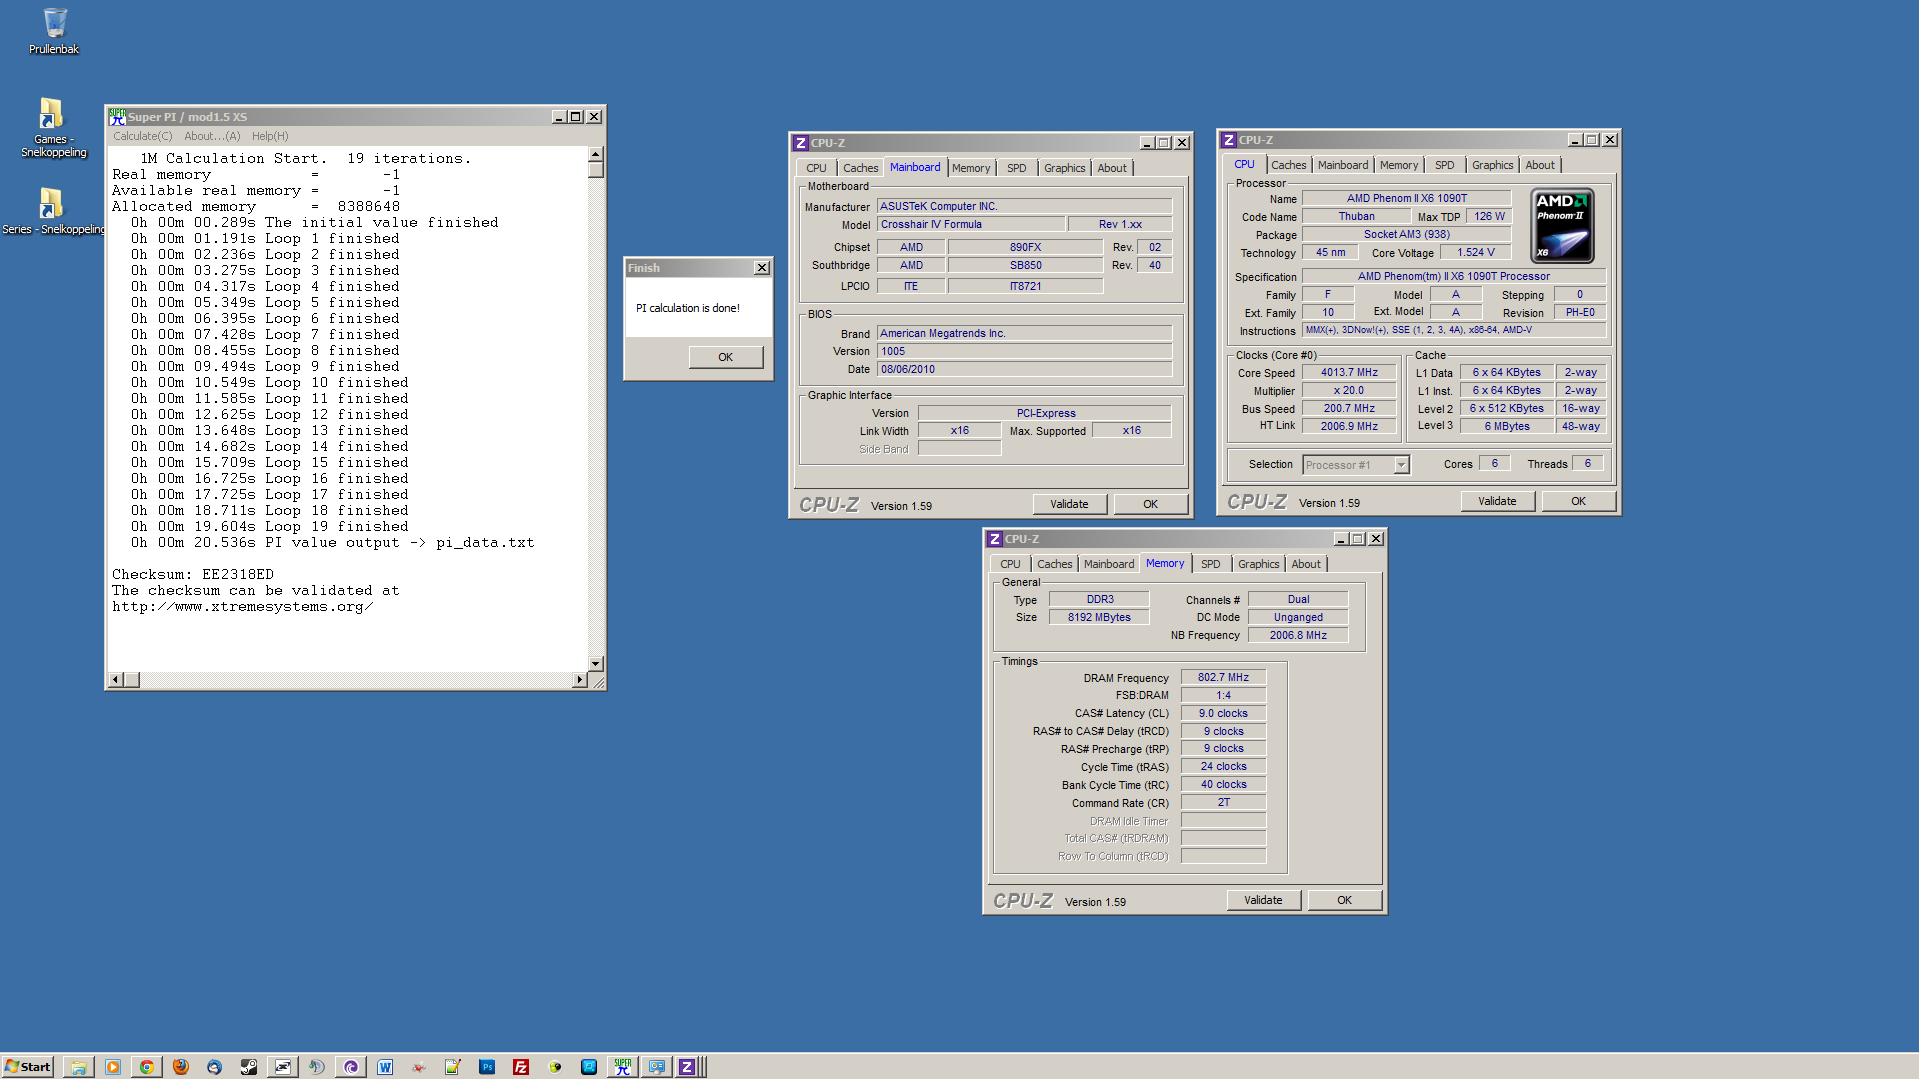The width and height of the screenshot is (1919, 1079).
Task: Open the About...(A) menu in Super PI
Action: tap(212, 136)
